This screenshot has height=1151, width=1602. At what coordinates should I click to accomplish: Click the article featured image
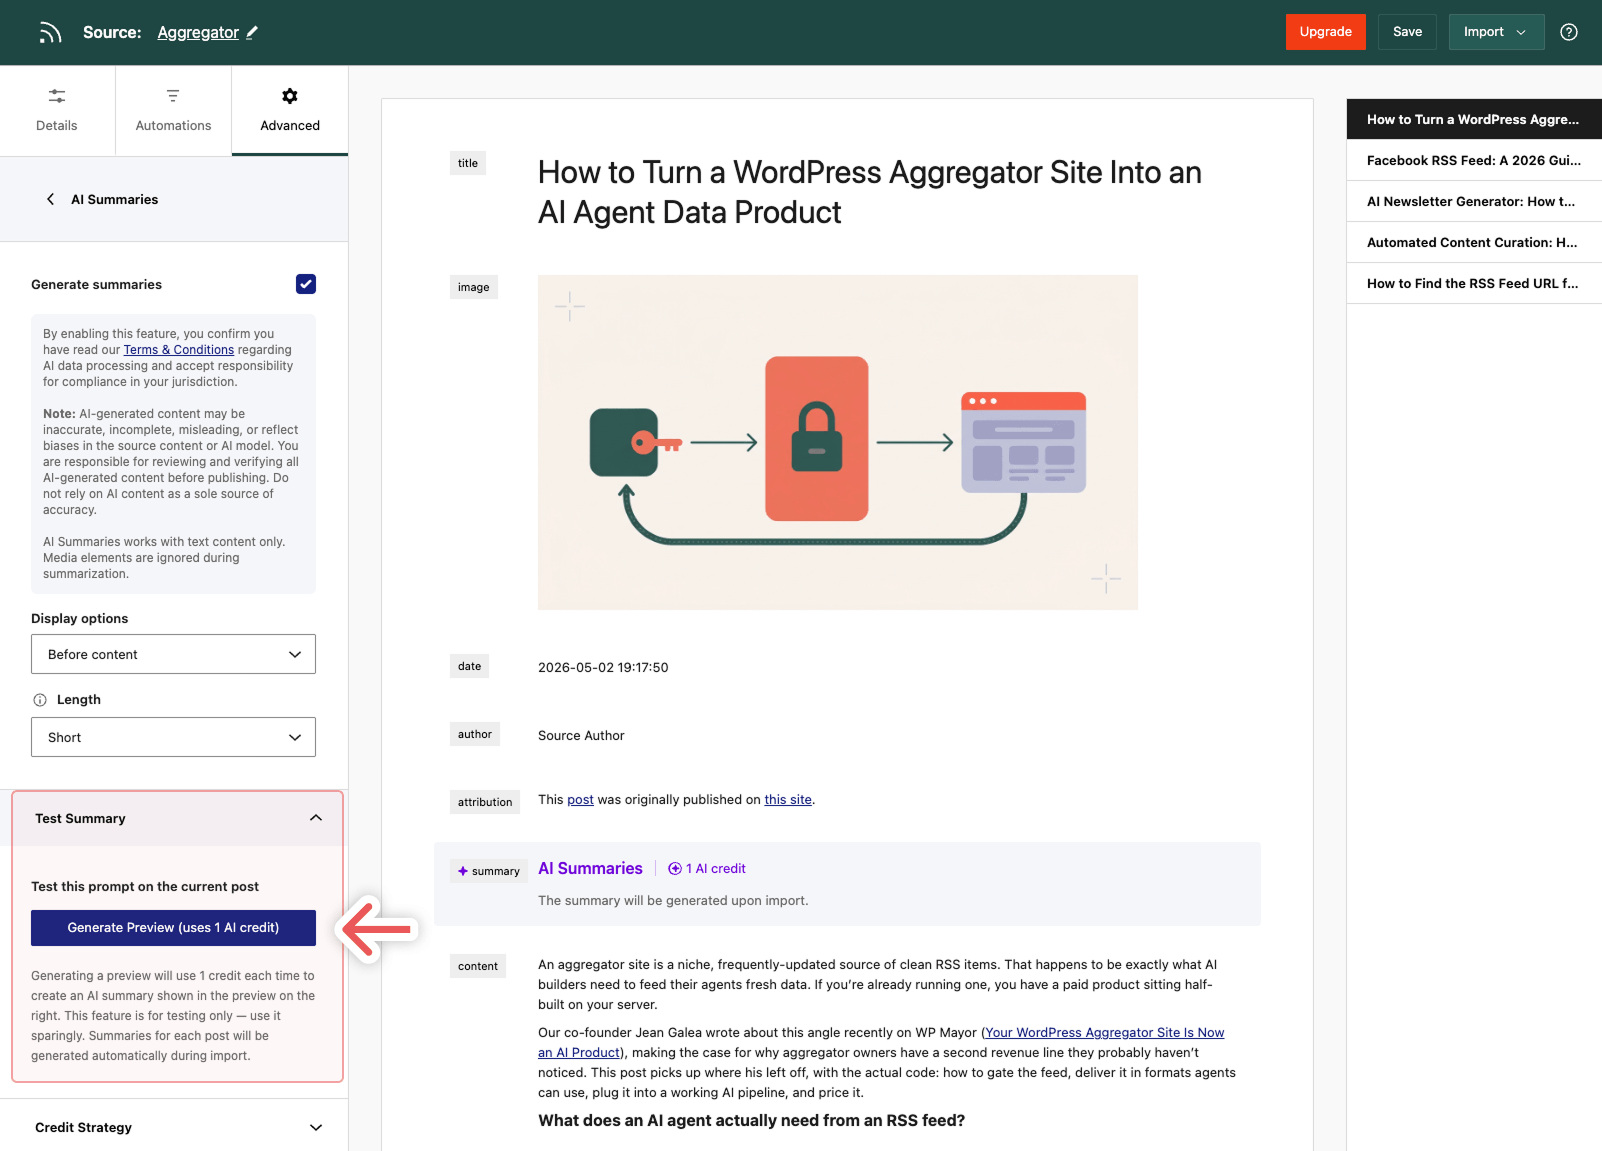click(x=838, y=442)
